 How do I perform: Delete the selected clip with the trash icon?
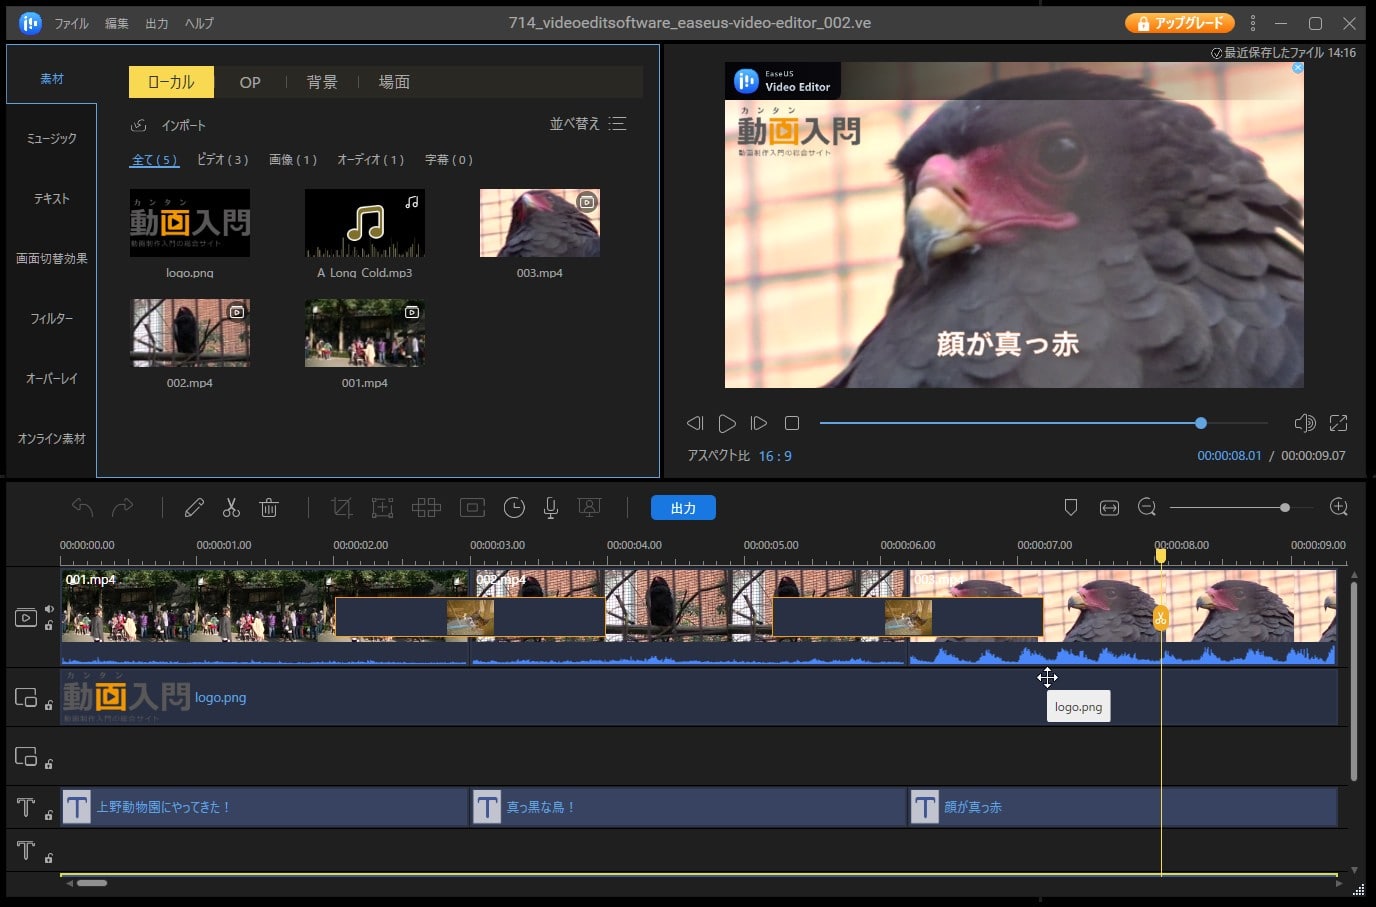click(x=269, y=508)
